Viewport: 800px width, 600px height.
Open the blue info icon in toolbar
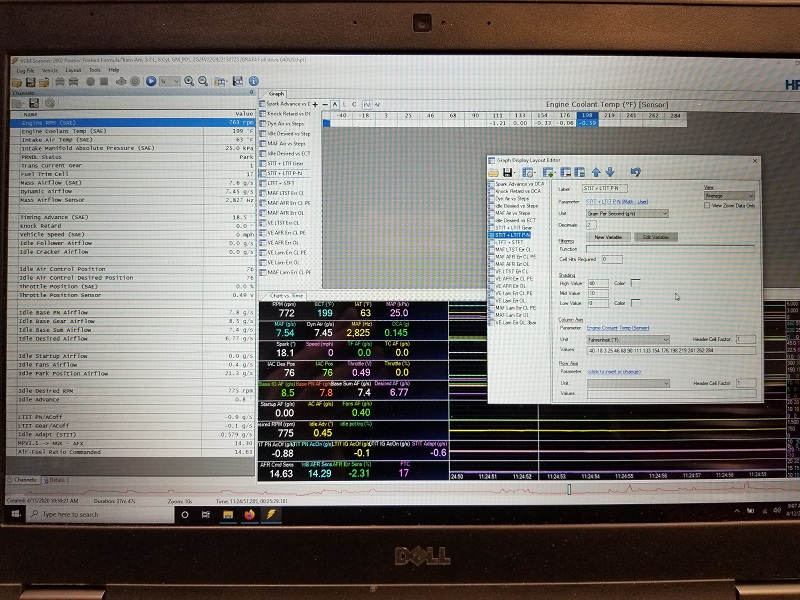(254, 81)
